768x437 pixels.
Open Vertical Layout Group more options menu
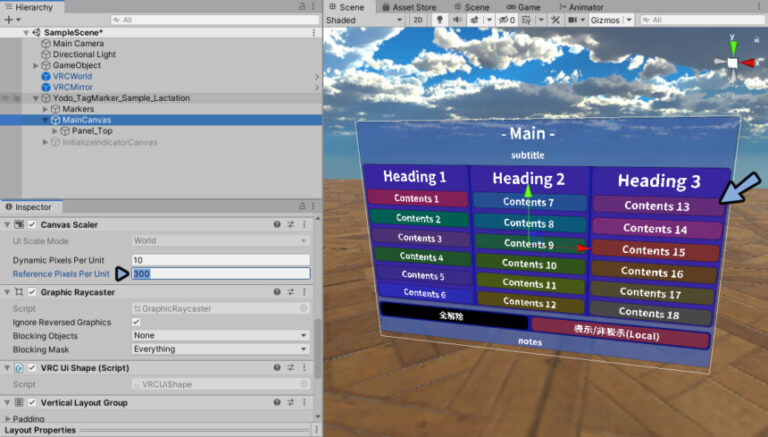(x=304, y=402)
